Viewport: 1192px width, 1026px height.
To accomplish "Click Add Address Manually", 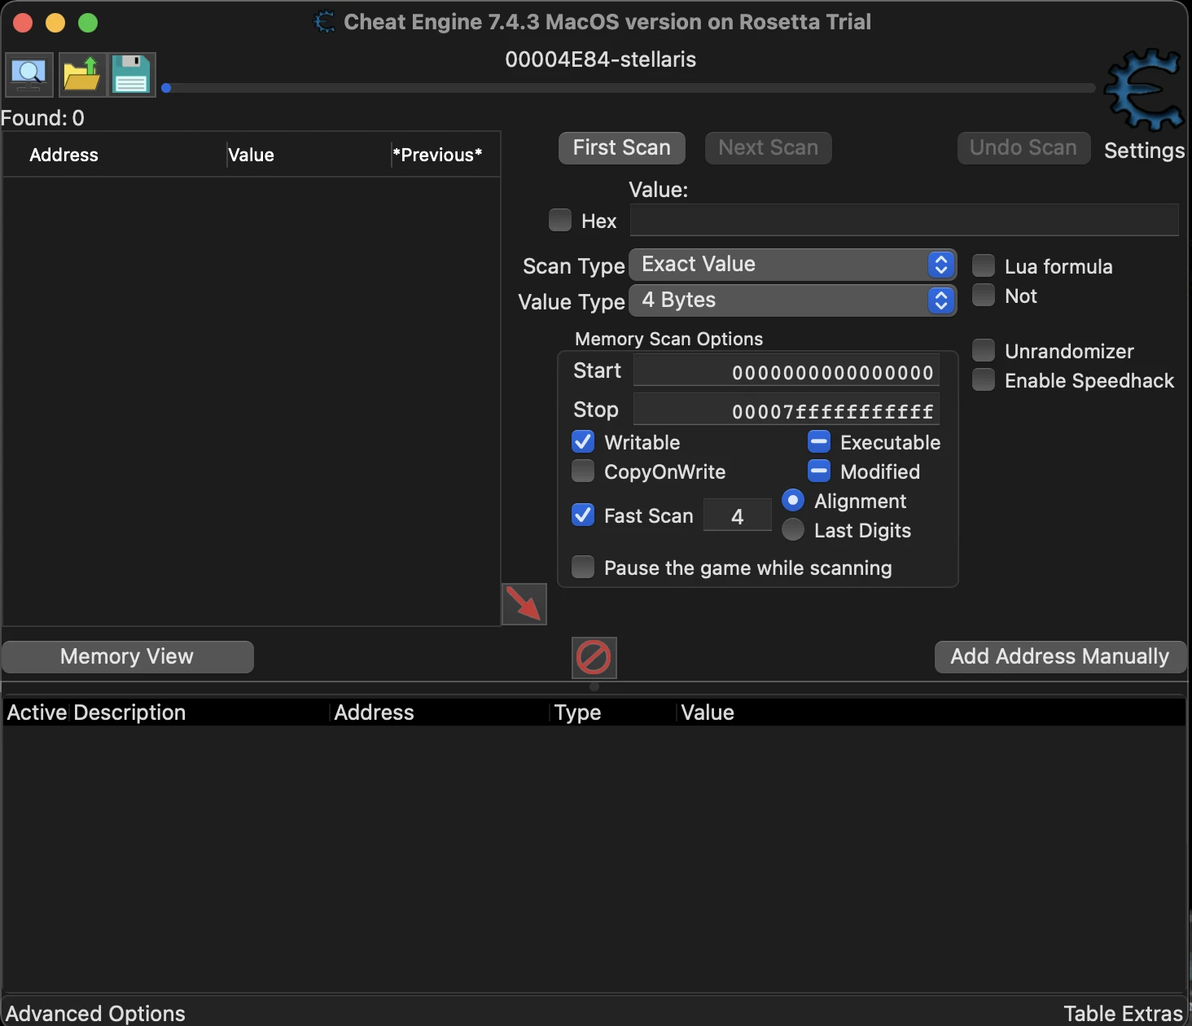I will coord(1060,657).
